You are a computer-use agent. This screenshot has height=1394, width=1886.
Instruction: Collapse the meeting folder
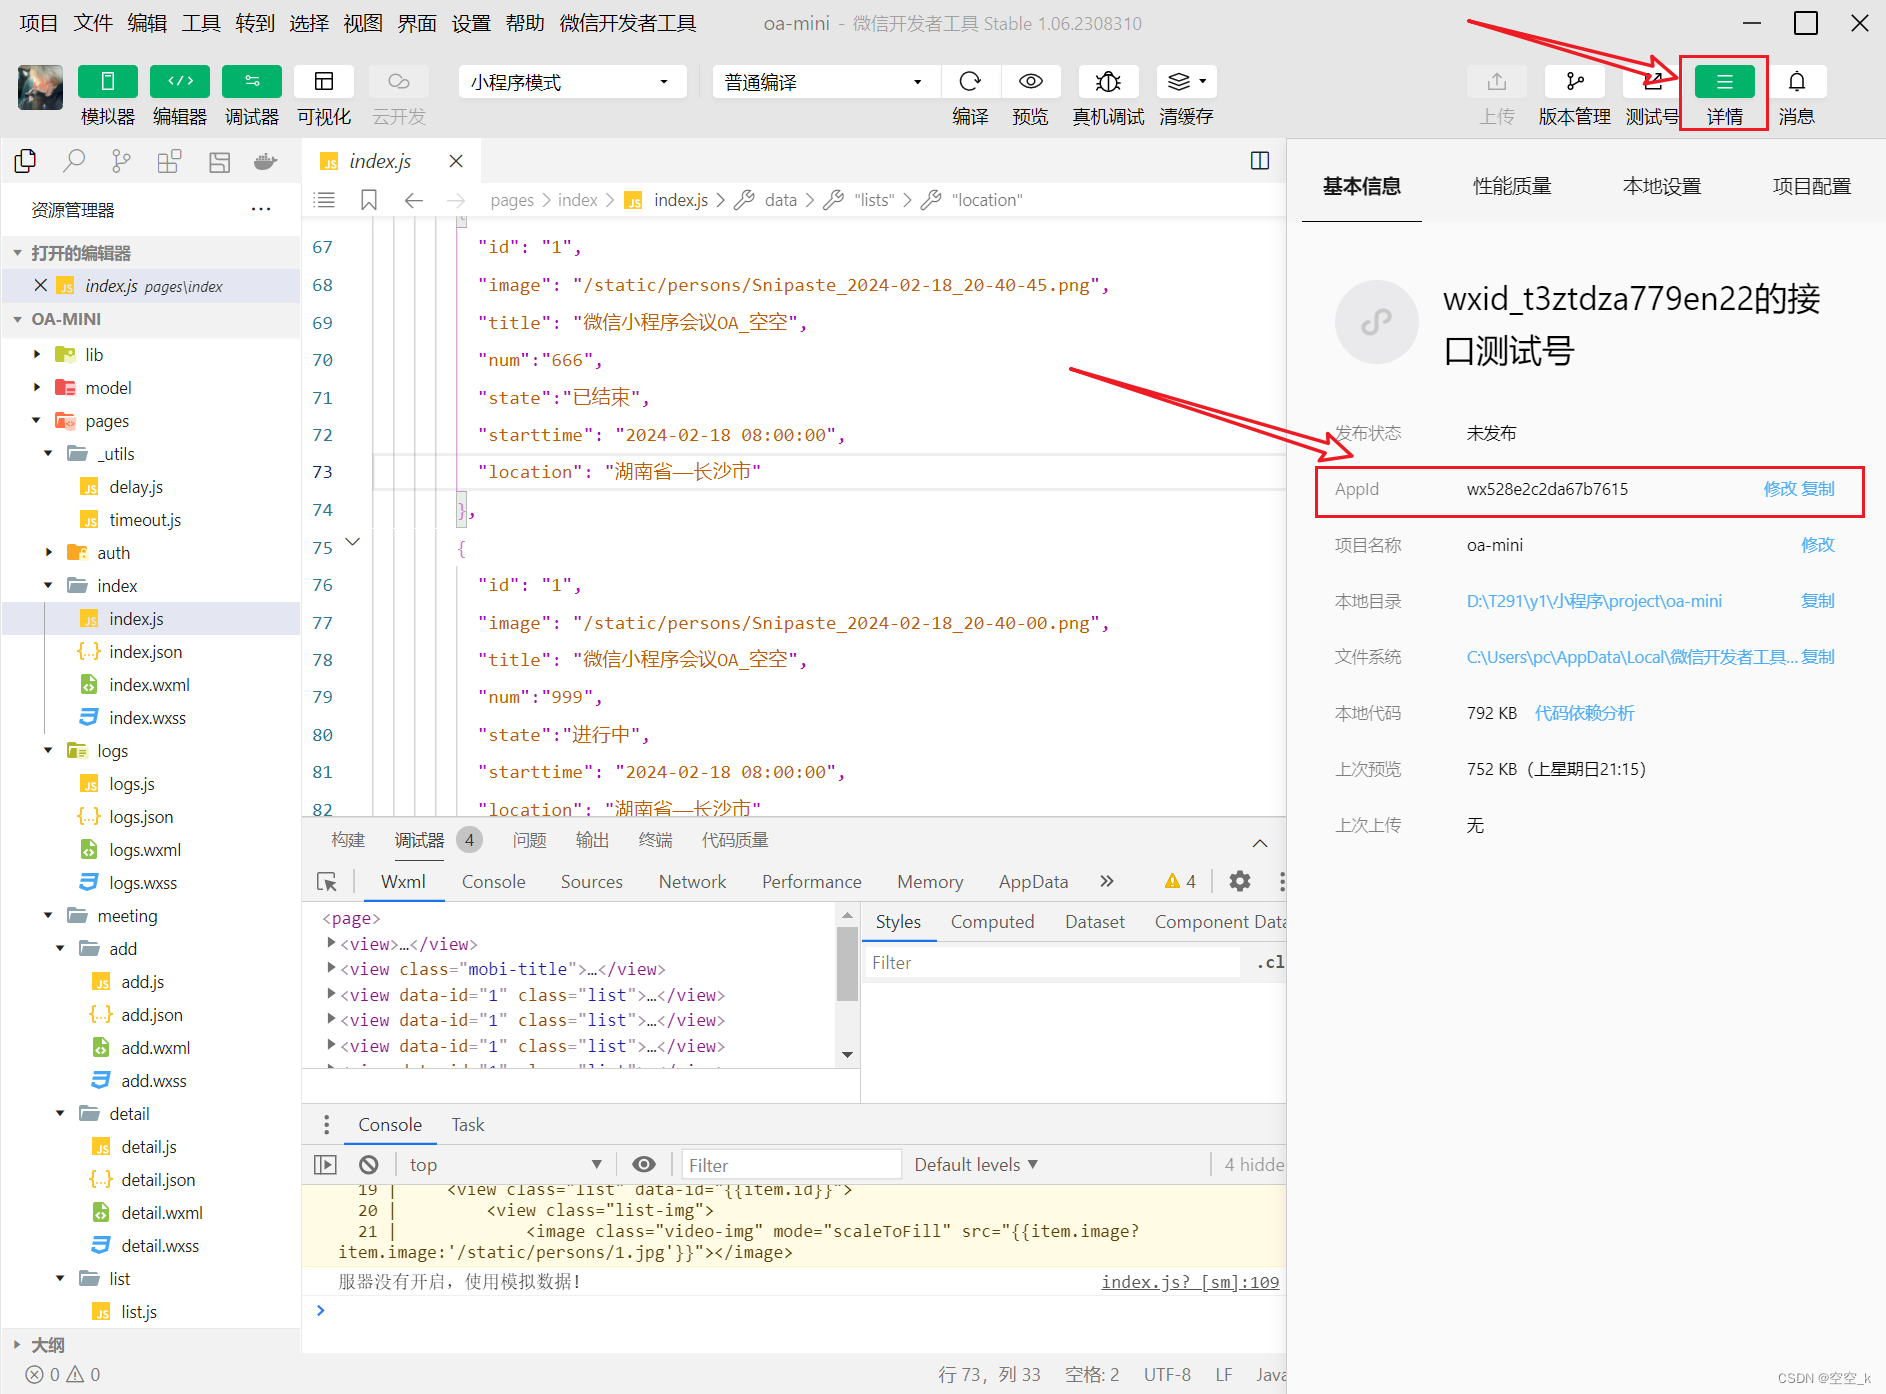coord(49,915)
